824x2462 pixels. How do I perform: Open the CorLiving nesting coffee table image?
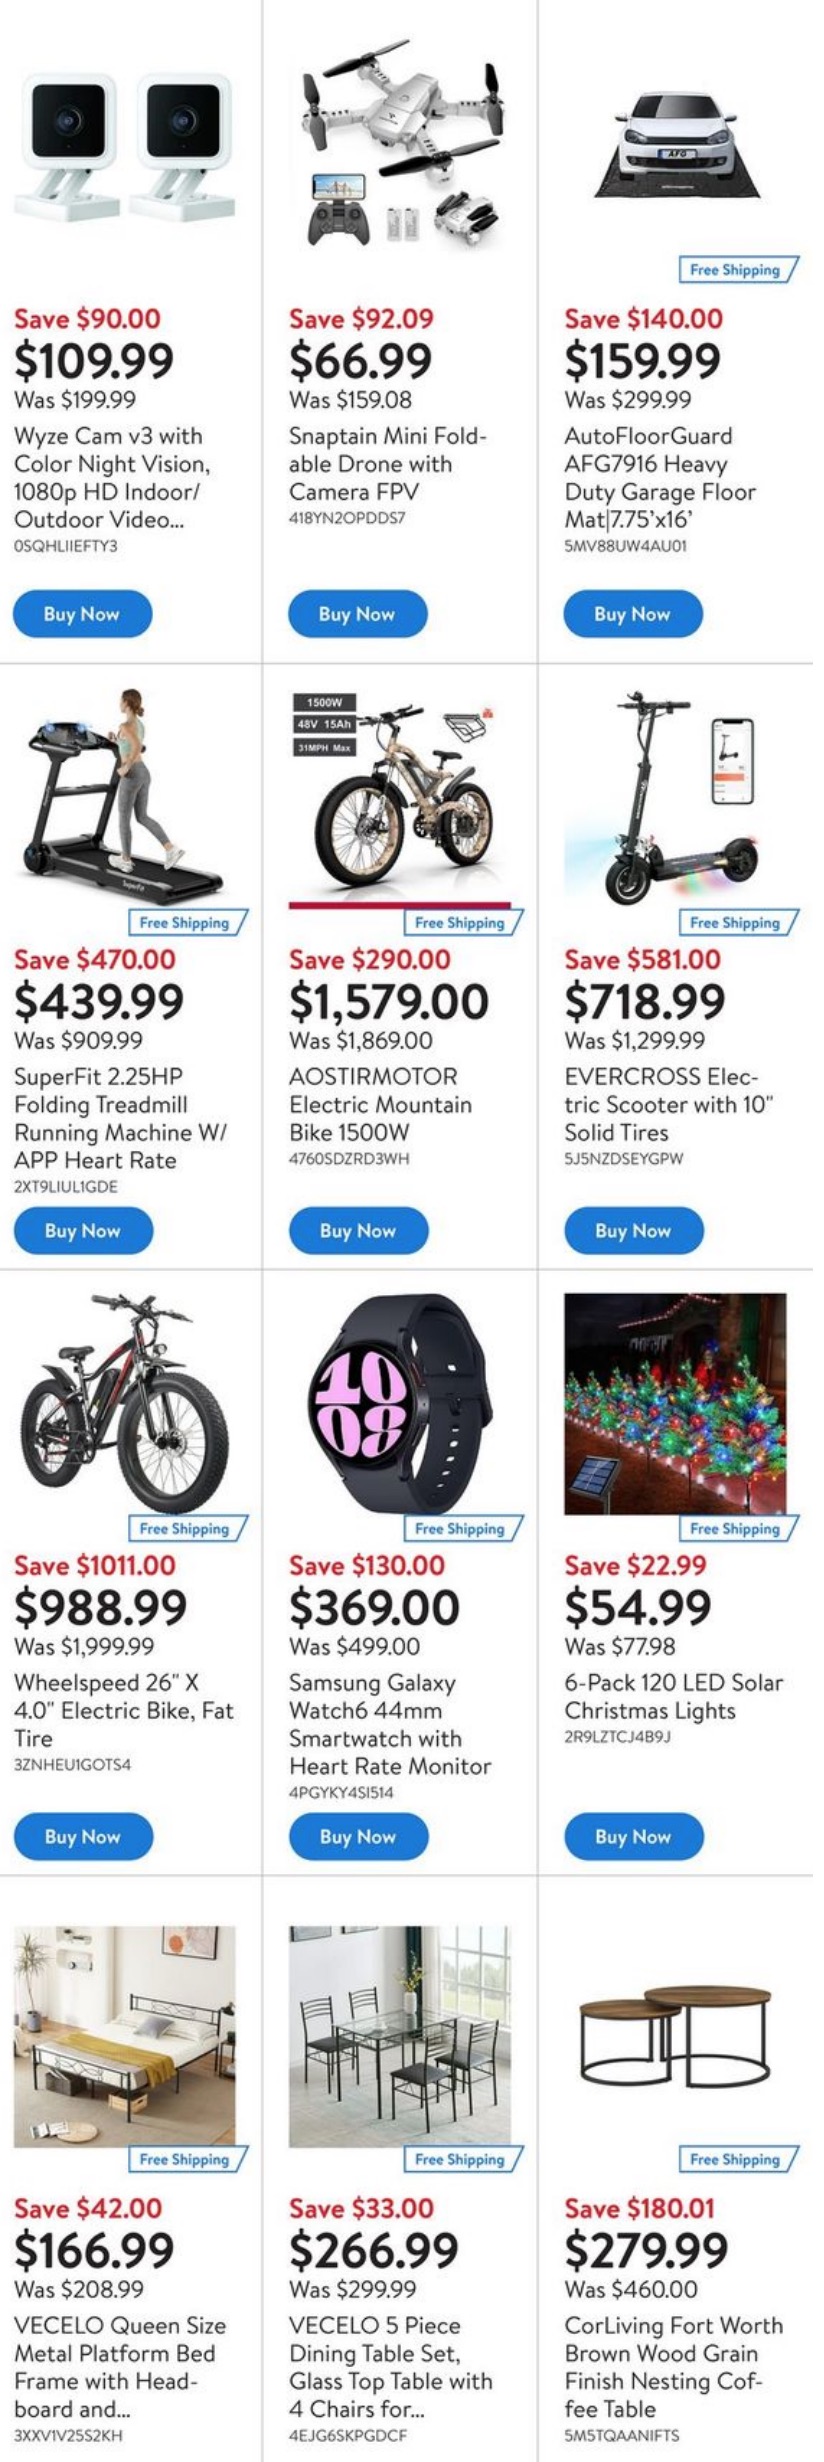(675, 2036)
